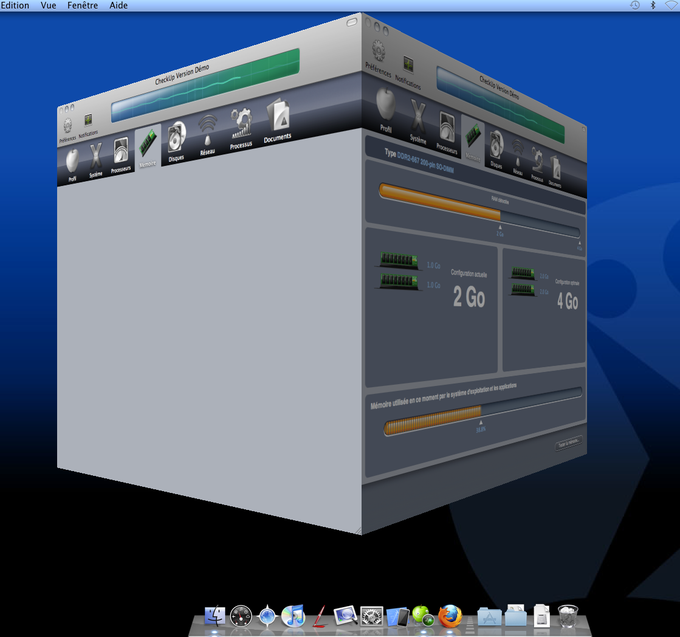
Task: Open the Applications folder in Dock
Action: click(x=489, y=617)
